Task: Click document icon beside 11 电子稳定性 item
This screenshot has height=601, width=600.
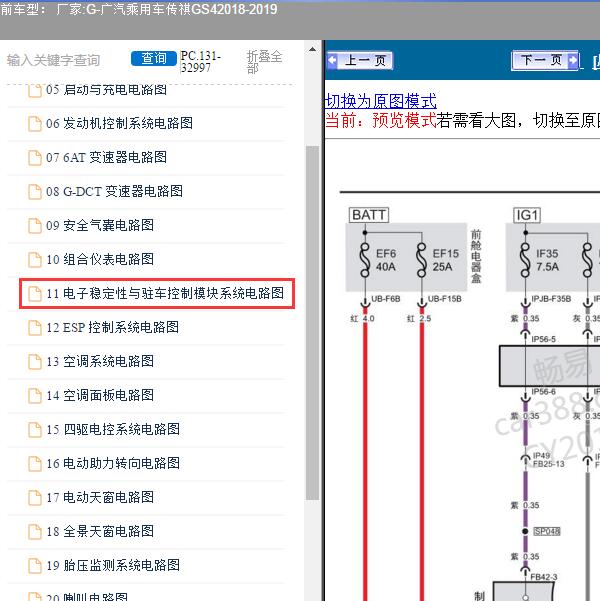Action: point(35,294)
